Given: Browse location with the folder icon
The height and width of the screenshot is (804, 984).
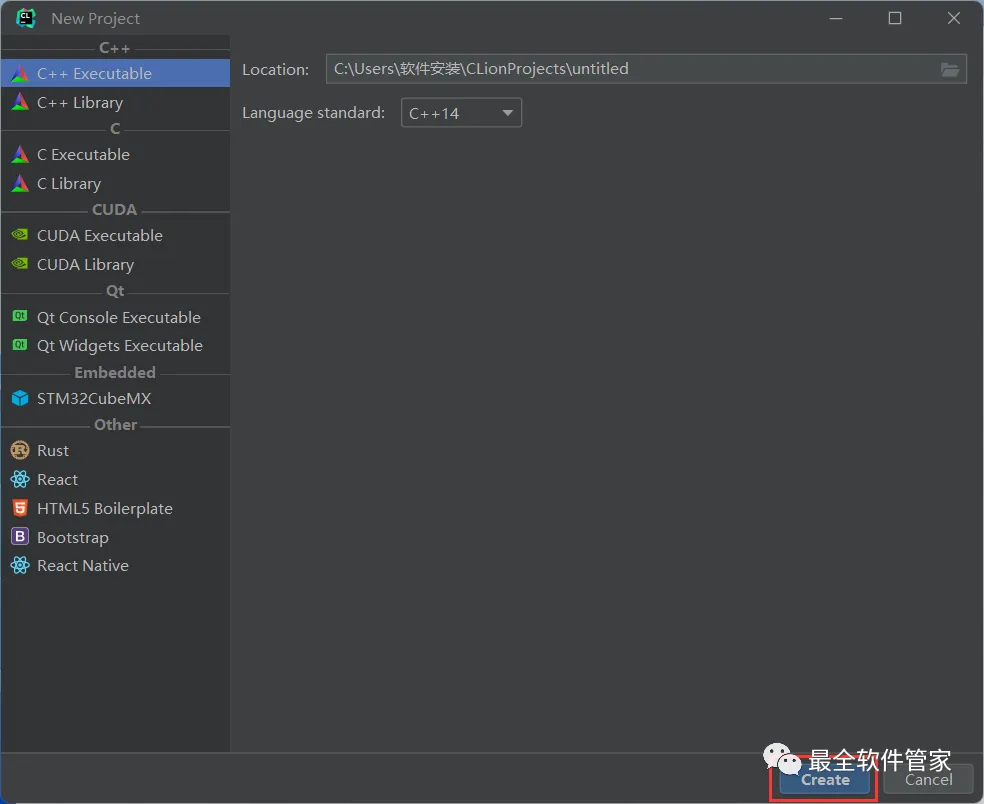Looking at the screenshot, I should [x=950, y=70].
